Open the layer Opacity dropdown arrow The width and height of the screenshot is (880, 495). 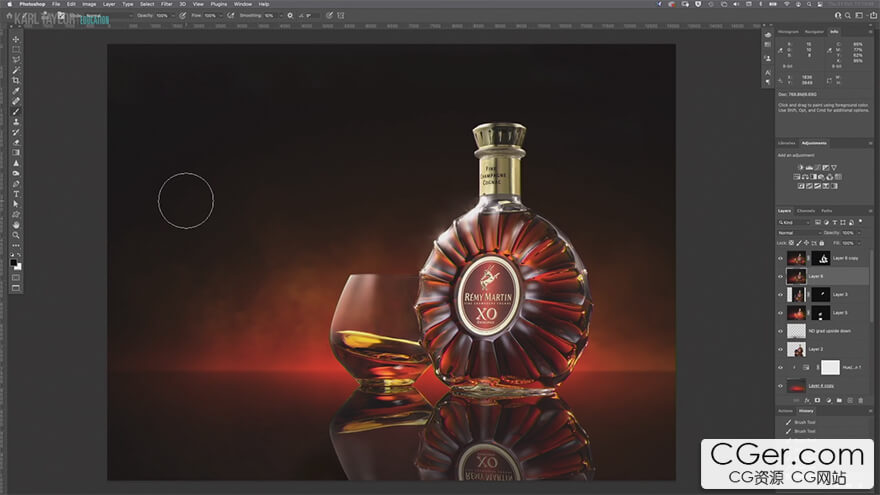(x=859, y=233)
